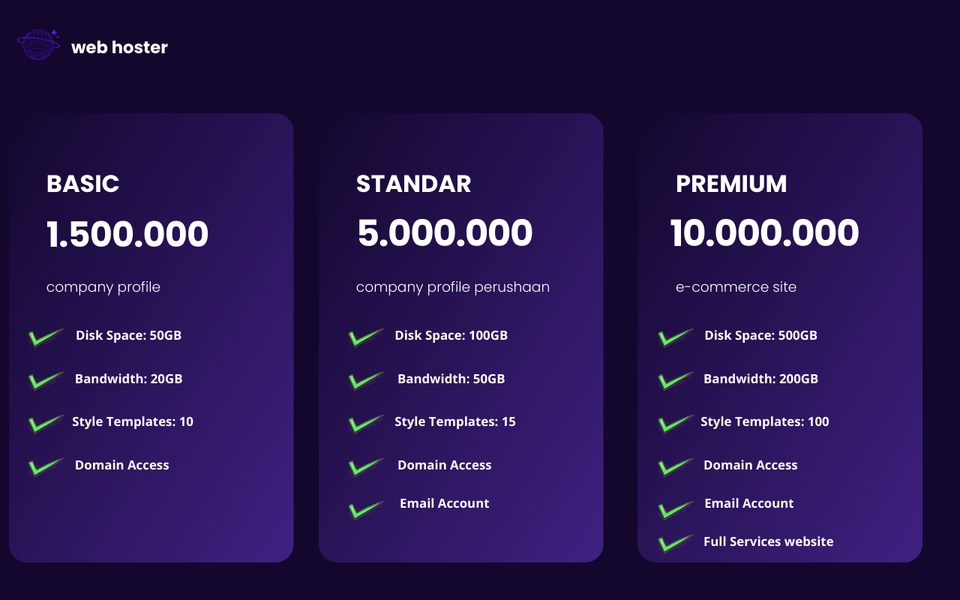Click checkmark beside Basic Disk Space: 50GB
The image size is (960, 600).
(x=46, y=337)
